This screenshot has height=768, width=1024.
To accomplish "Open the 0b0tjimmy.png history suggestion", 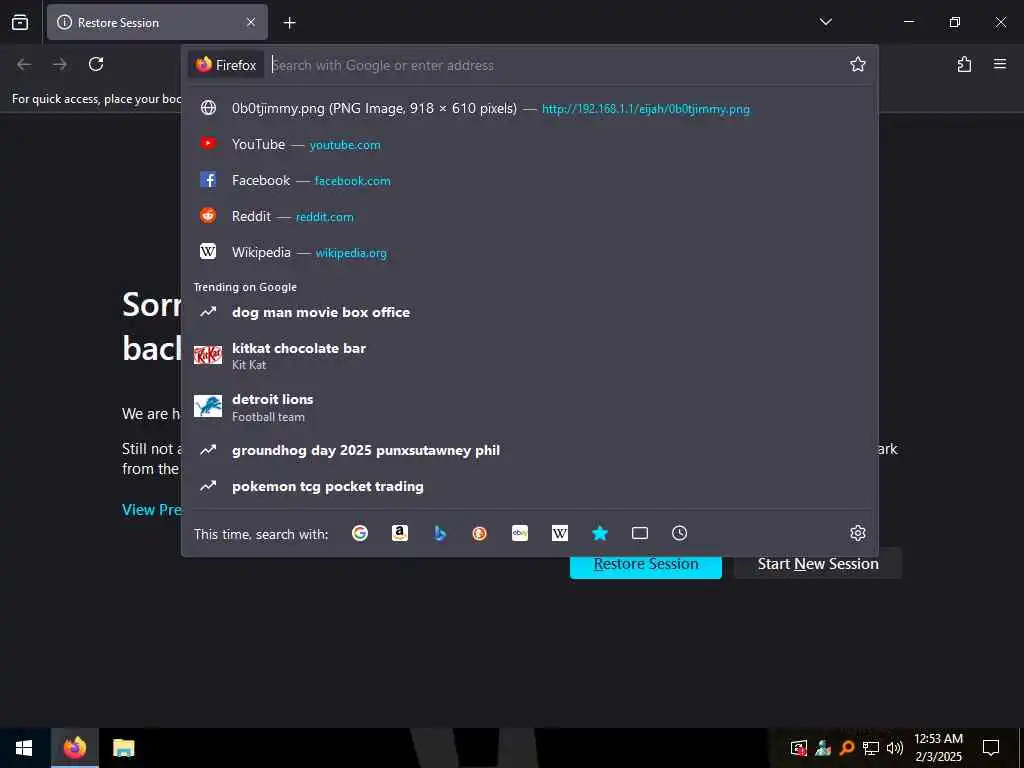I will click(530, 108).
